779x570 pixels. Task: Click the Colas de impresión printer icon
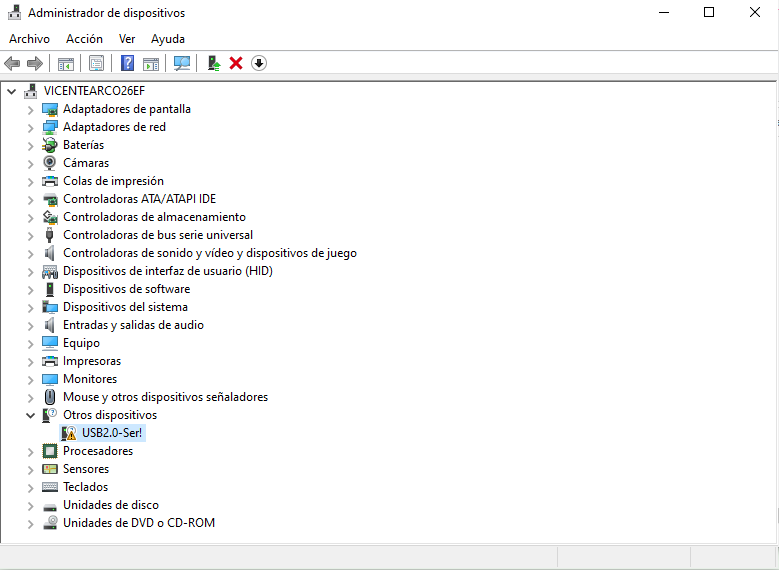click(50, 181)
